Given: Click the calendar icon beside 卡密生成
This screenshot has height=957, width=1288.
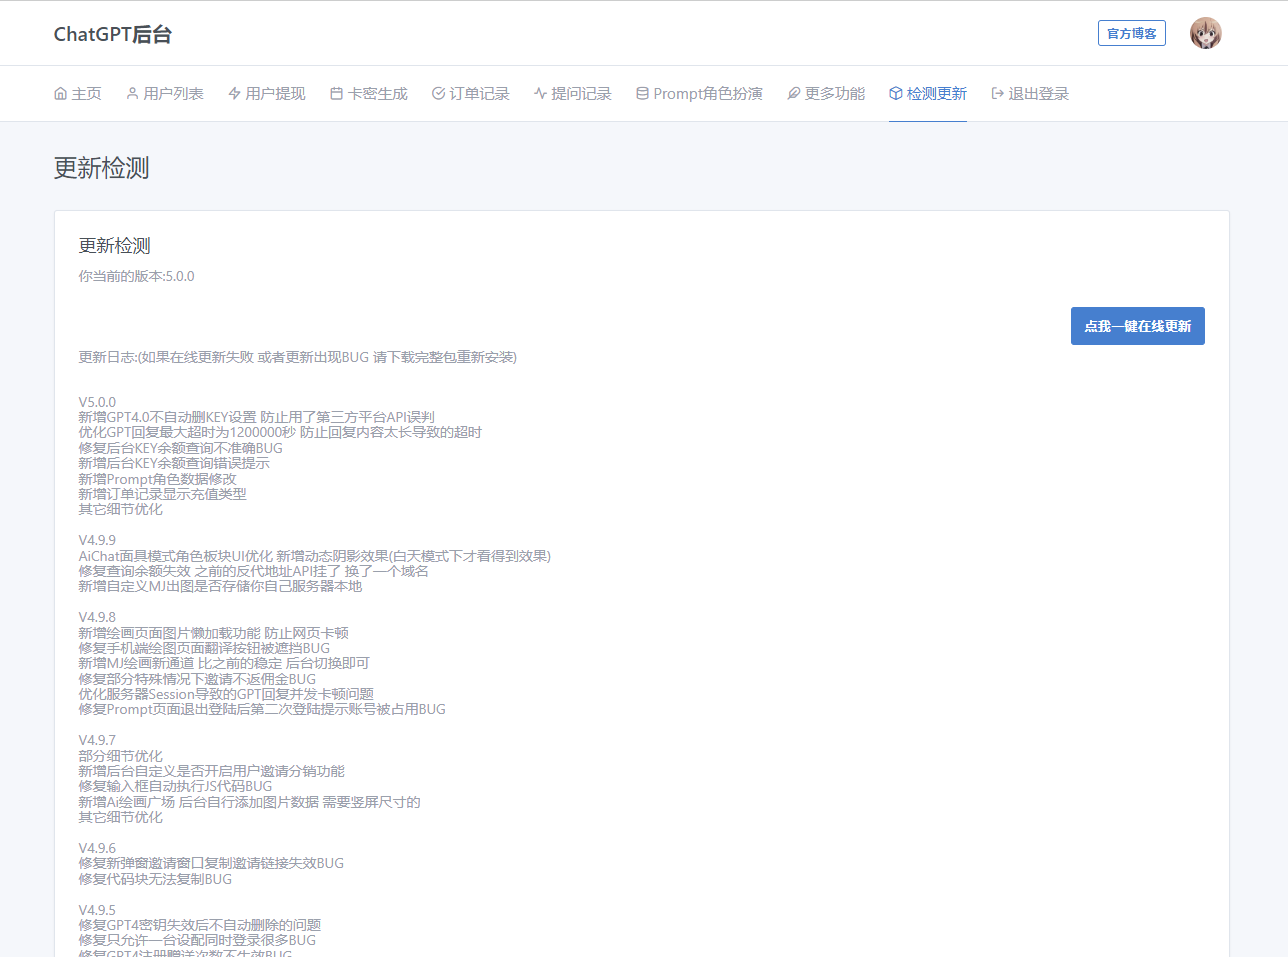Looking at the screenshot, I should [336, 94].
